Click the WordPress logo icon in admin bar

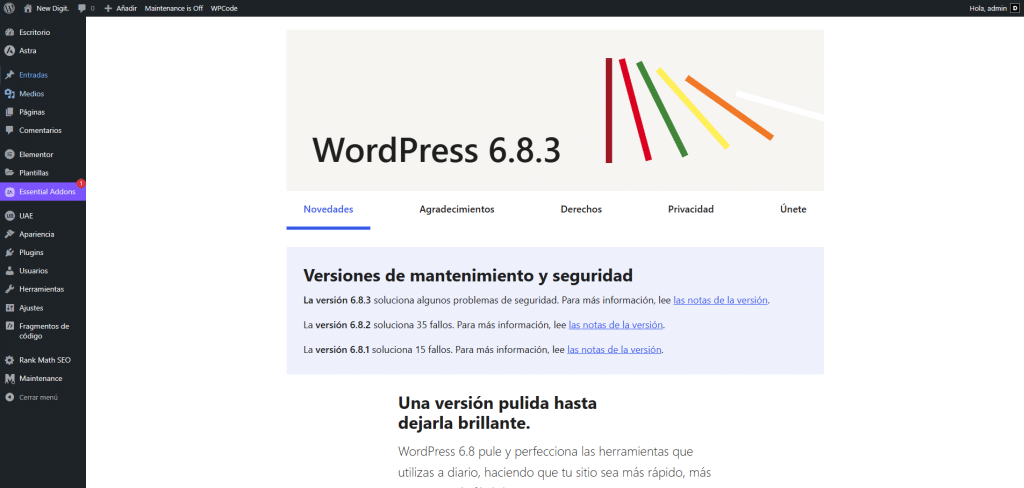[9, 8]
